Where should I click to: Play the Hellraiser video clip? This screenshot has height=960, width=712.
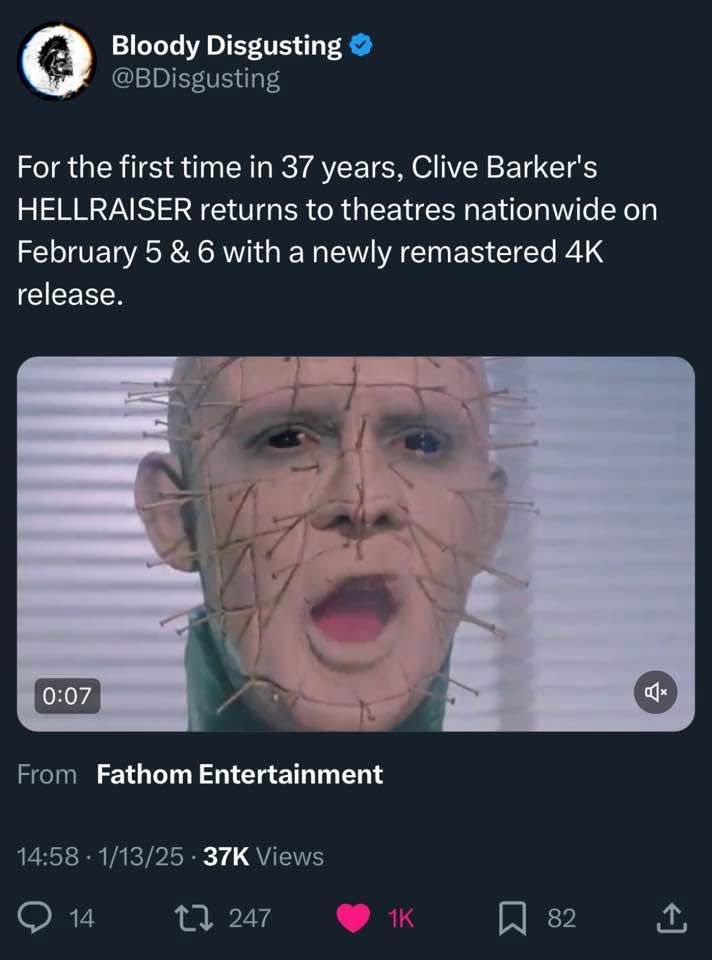(x=356, y=544)
